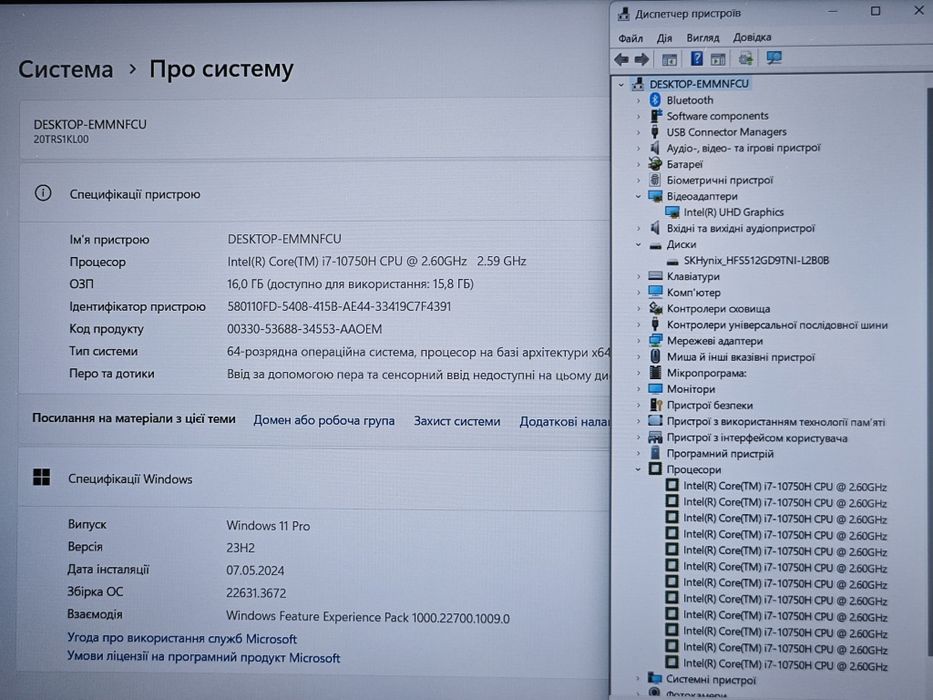Click the Клавіатури keyboard icon
Image resolution: width=933 pixels, height=700 pixels.
pyautogui.click(x=655, y=276)
